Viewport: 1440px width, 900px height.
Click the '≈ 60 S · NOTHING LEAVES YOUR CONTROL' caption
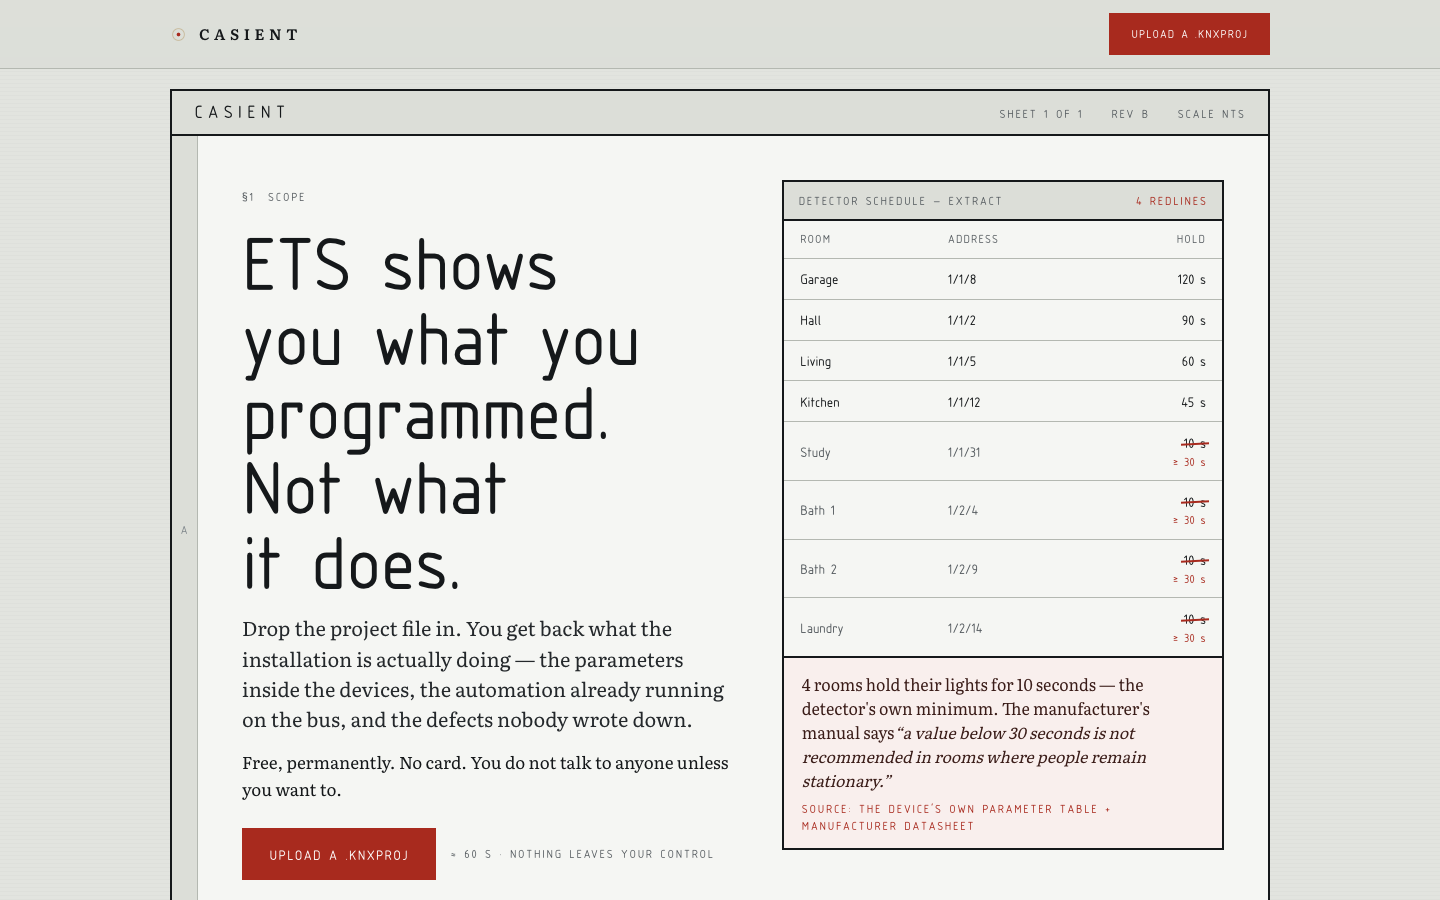pos(582,854)
